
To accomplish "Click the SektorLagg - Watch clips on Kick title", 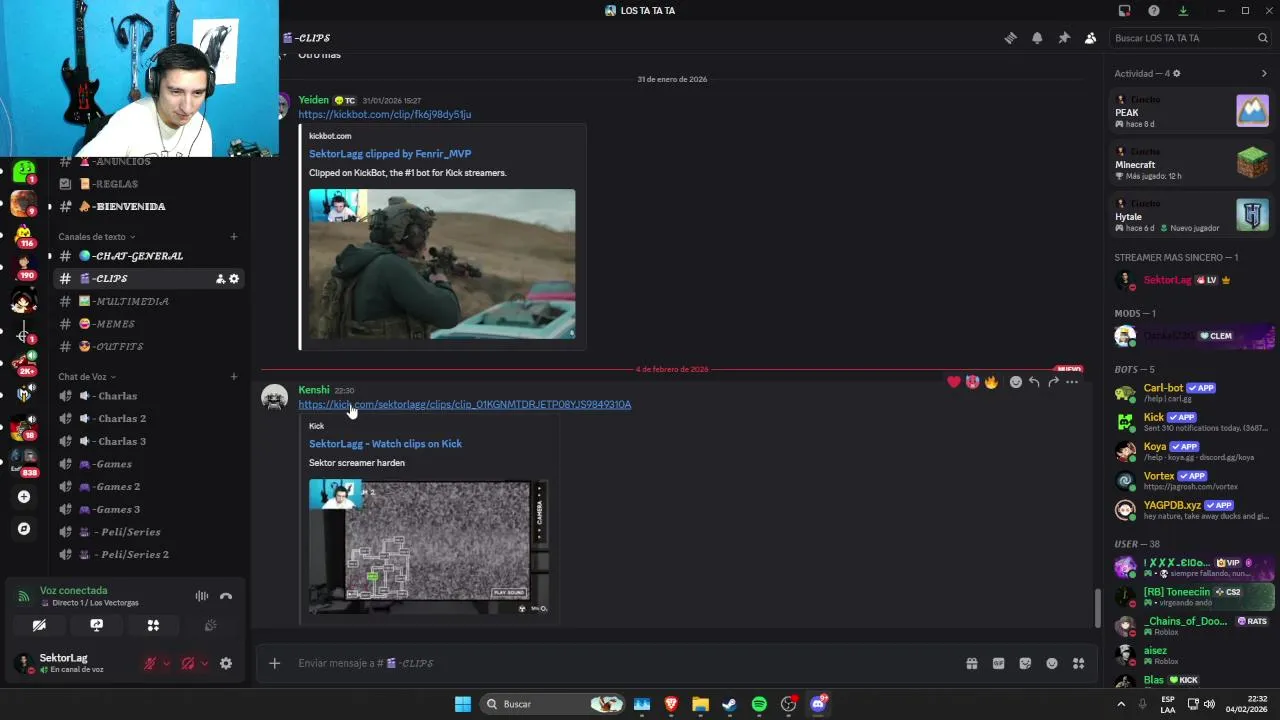I will pos(385,444).
